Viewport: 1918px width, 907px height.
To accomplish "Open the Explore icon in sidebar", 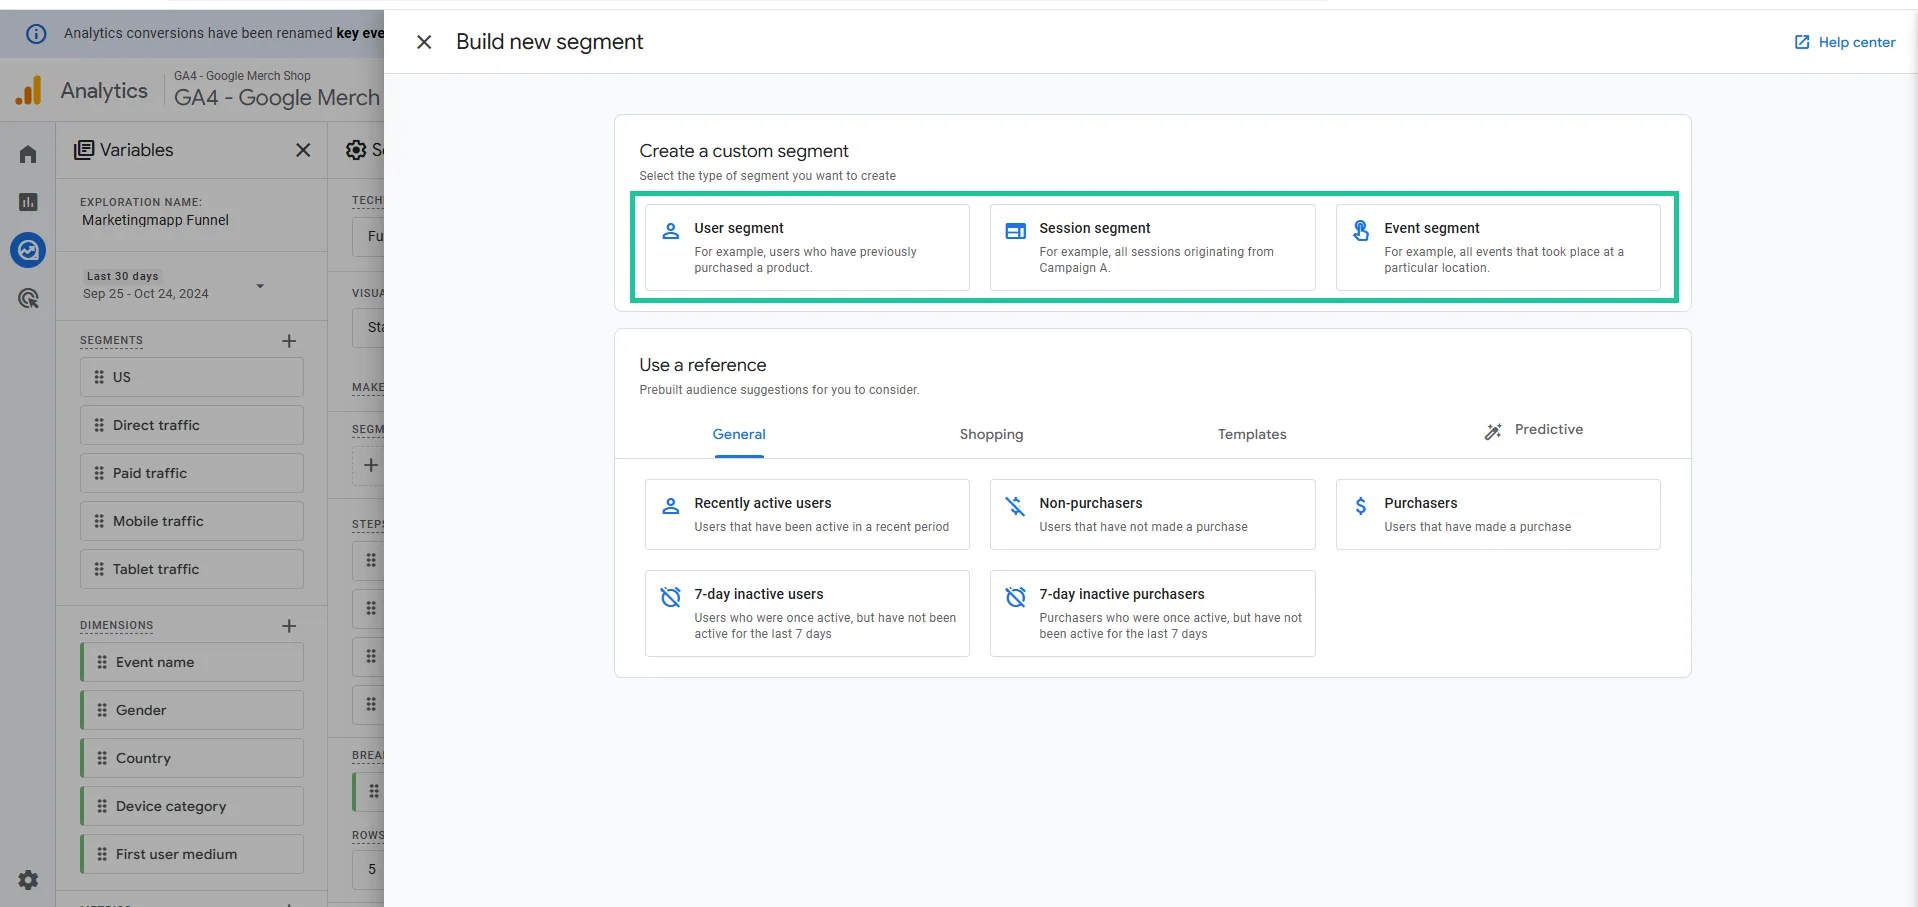I will pyautogui.click(x=28, y=250).
